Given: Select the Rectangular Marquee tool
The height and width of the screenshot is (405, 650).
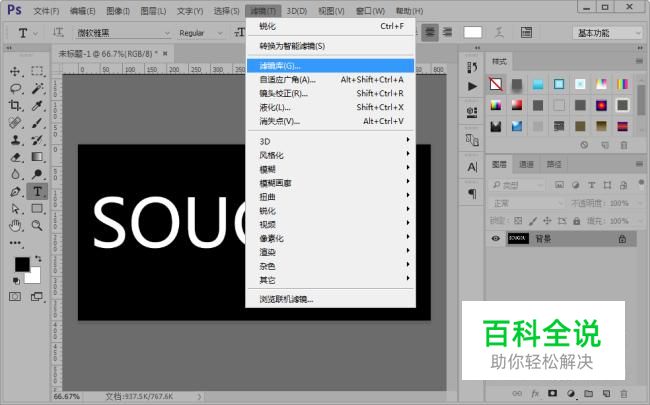Looking at the screenshot, I should pyautogui.click(x=37, y=71).
